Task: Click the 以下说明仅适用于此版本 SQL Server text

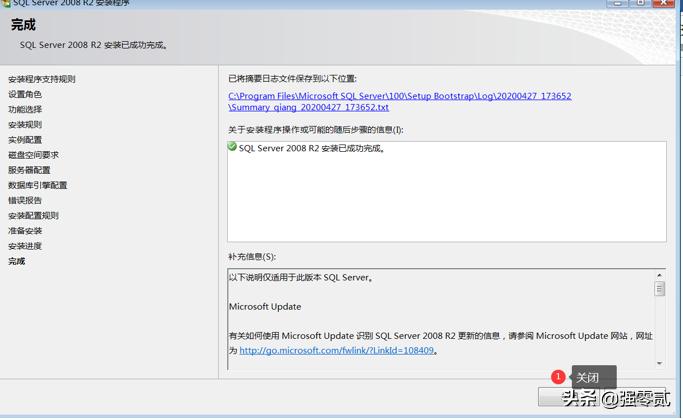Action: (x=301, y=278)
